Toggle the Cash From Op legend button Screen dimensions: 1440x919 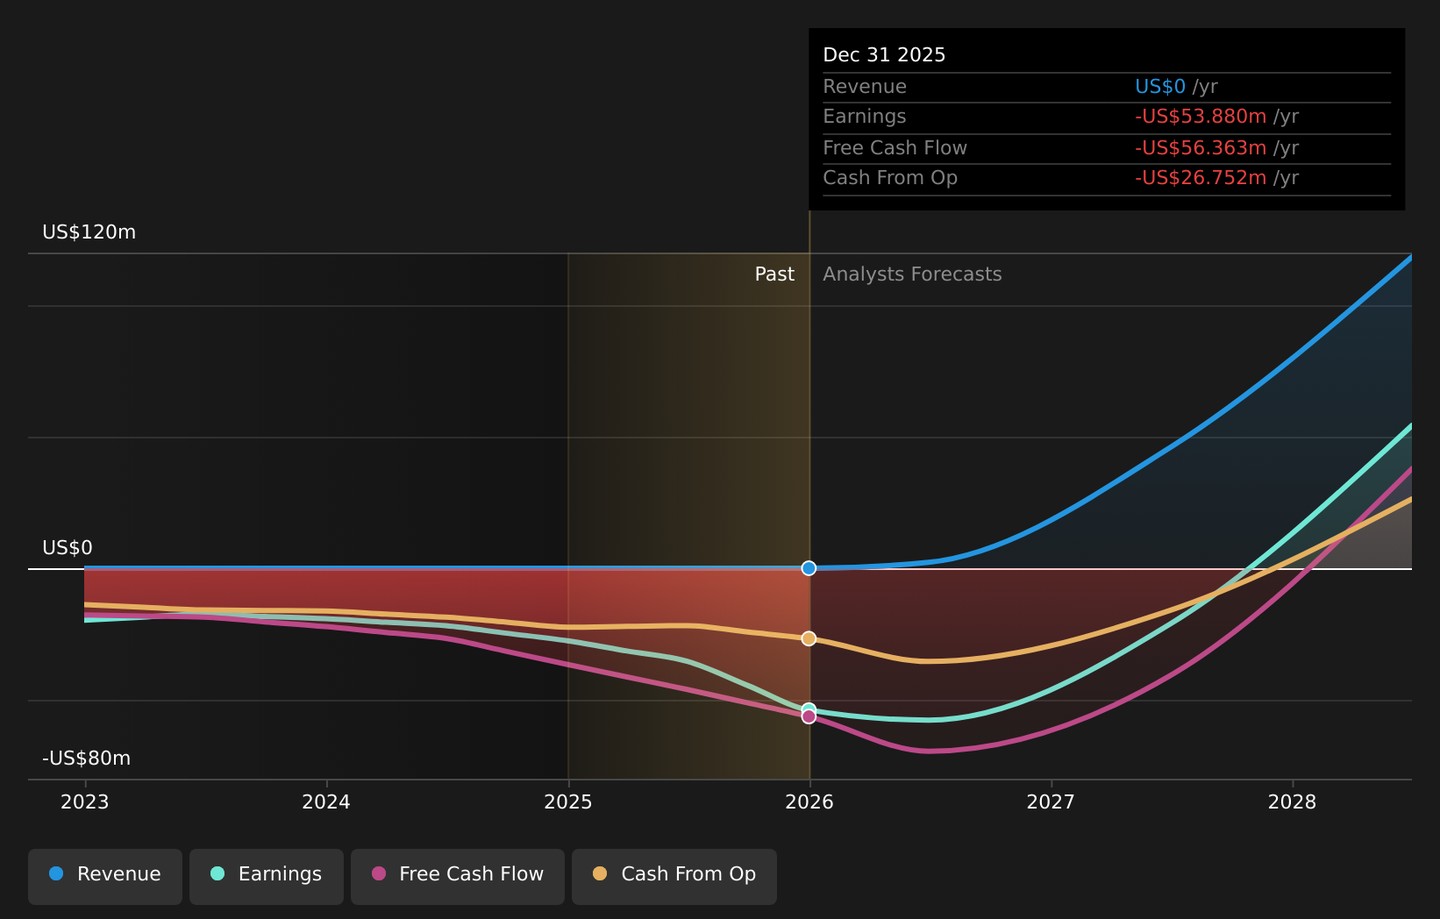674,876
